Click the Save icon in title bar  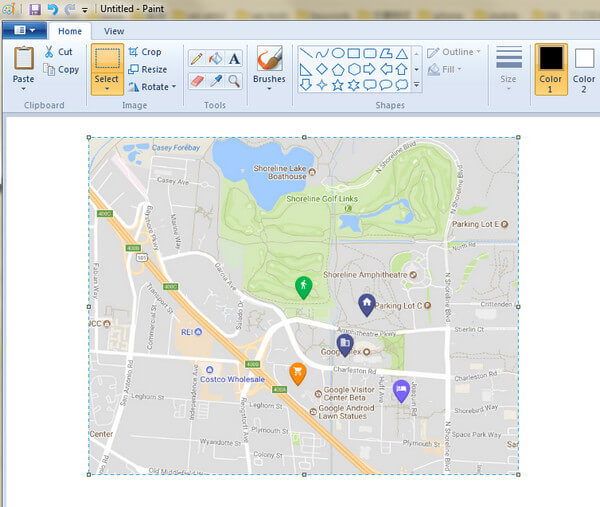click(35, 9)
